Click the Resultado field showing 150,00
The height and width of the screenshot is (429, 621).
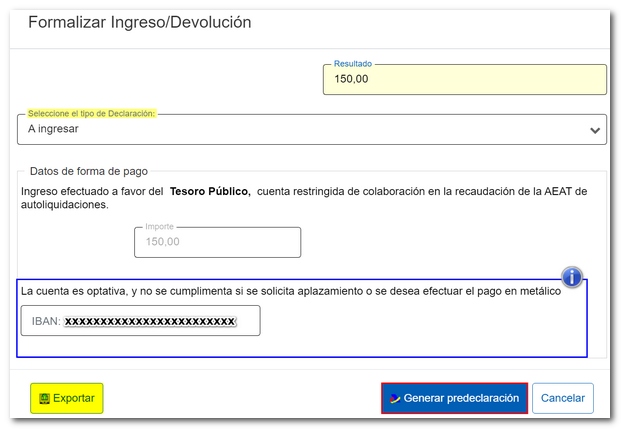(x=465, y=79)
